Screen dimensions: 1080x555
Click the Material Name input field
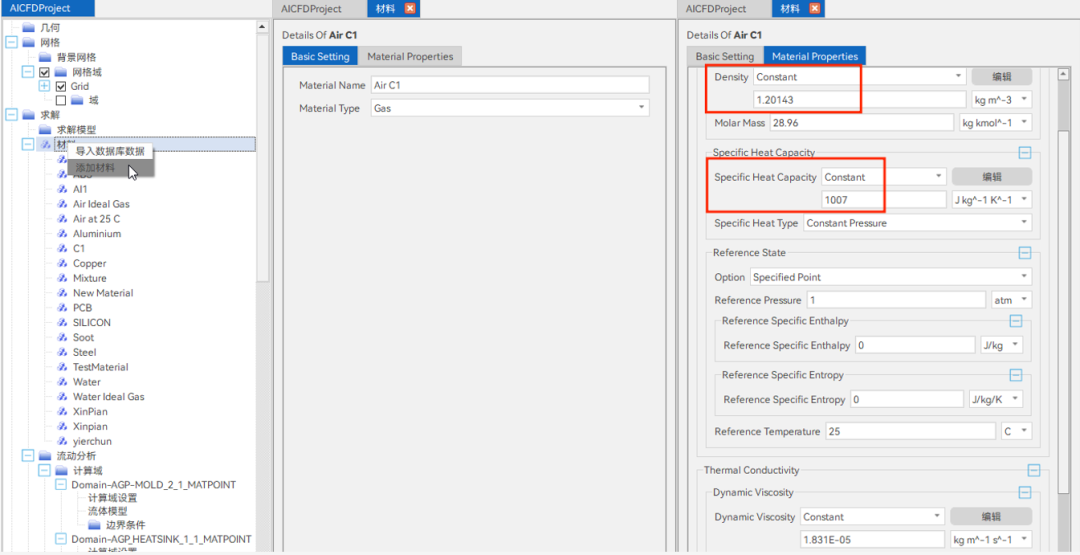click(510, 85)
